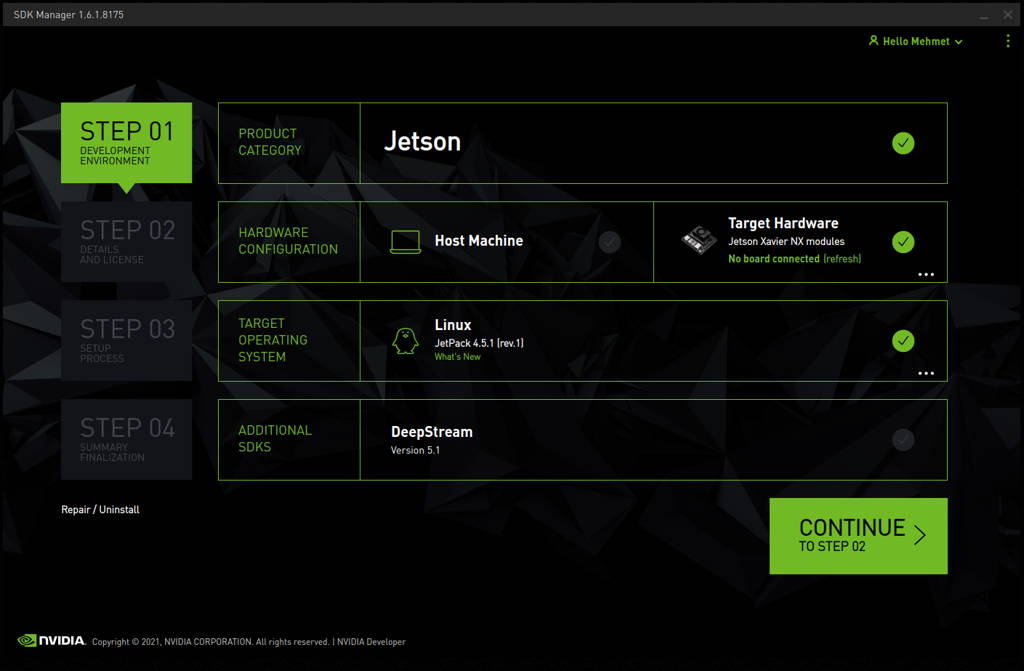Select the Jetson product category row
The width and height of the screenshot is (1024, 671).
click(x=583, y=143)
